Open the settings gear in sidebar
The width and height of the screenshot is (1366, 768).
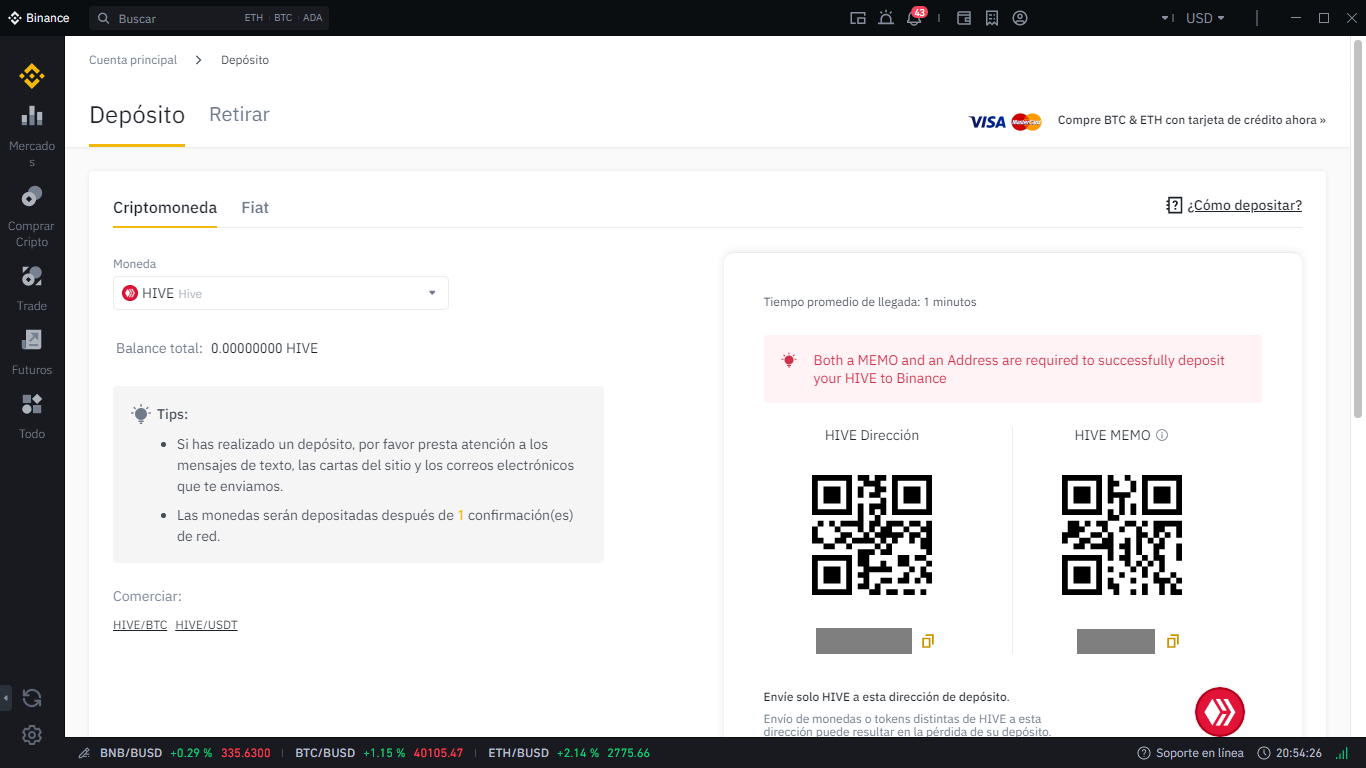point(32,735)
